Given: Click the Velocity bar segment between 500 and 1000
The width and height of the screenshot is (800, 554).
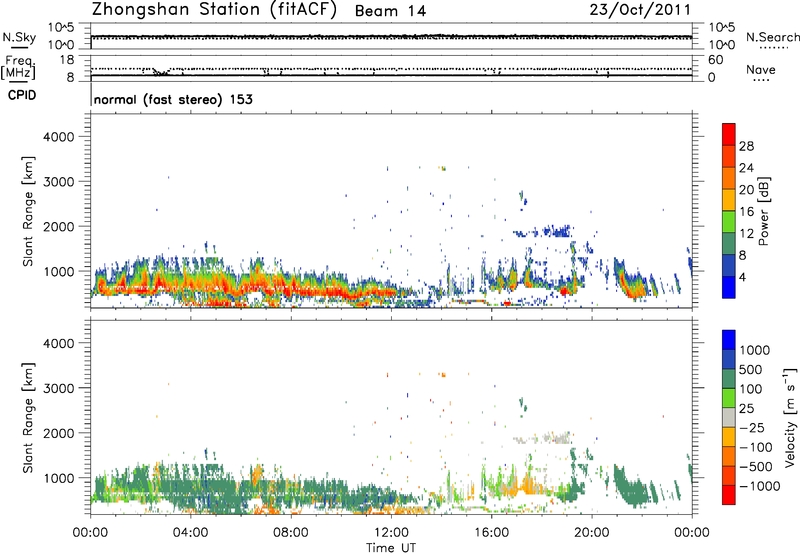Looking at the screenshot, I should coord(729,359).
